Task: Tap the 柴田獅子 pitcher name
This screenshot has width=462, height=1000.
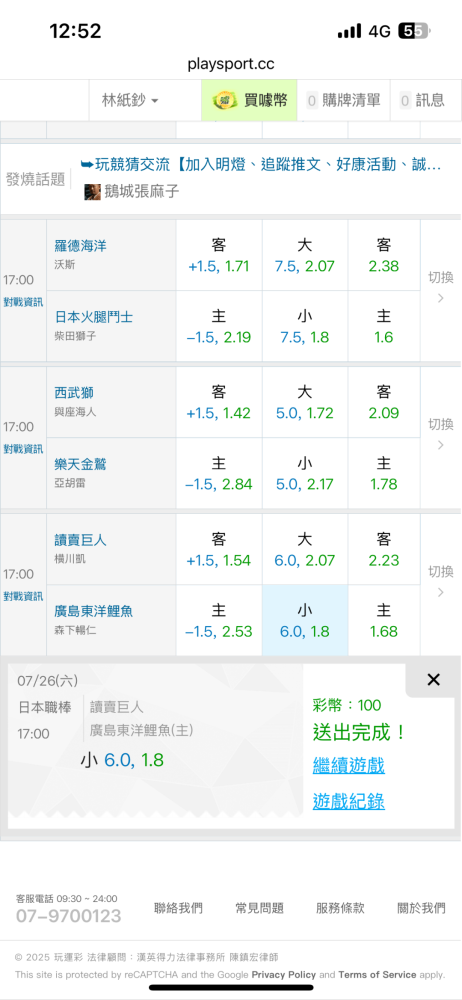Action: pyautogui.click(x=75, y=336)
